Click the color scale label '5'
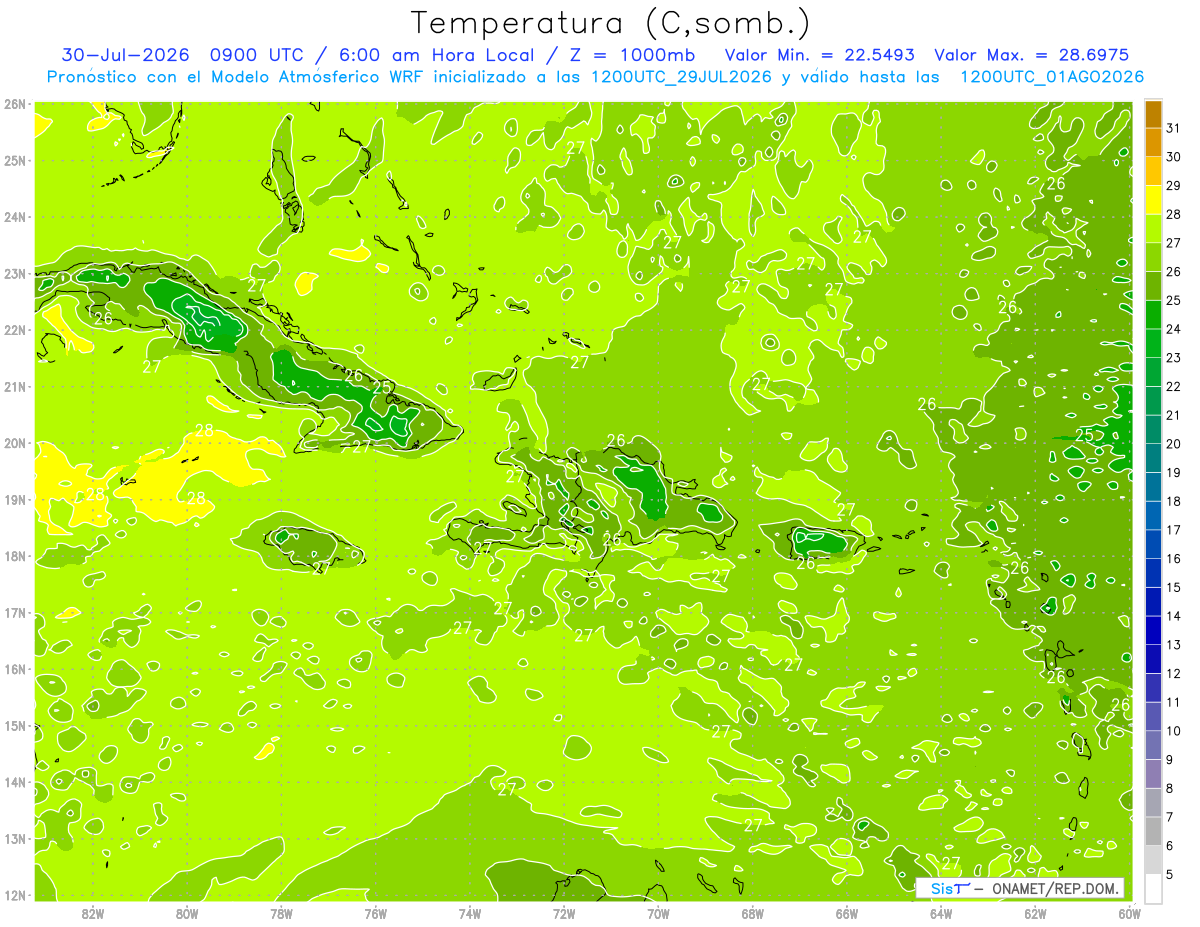 1170,874
